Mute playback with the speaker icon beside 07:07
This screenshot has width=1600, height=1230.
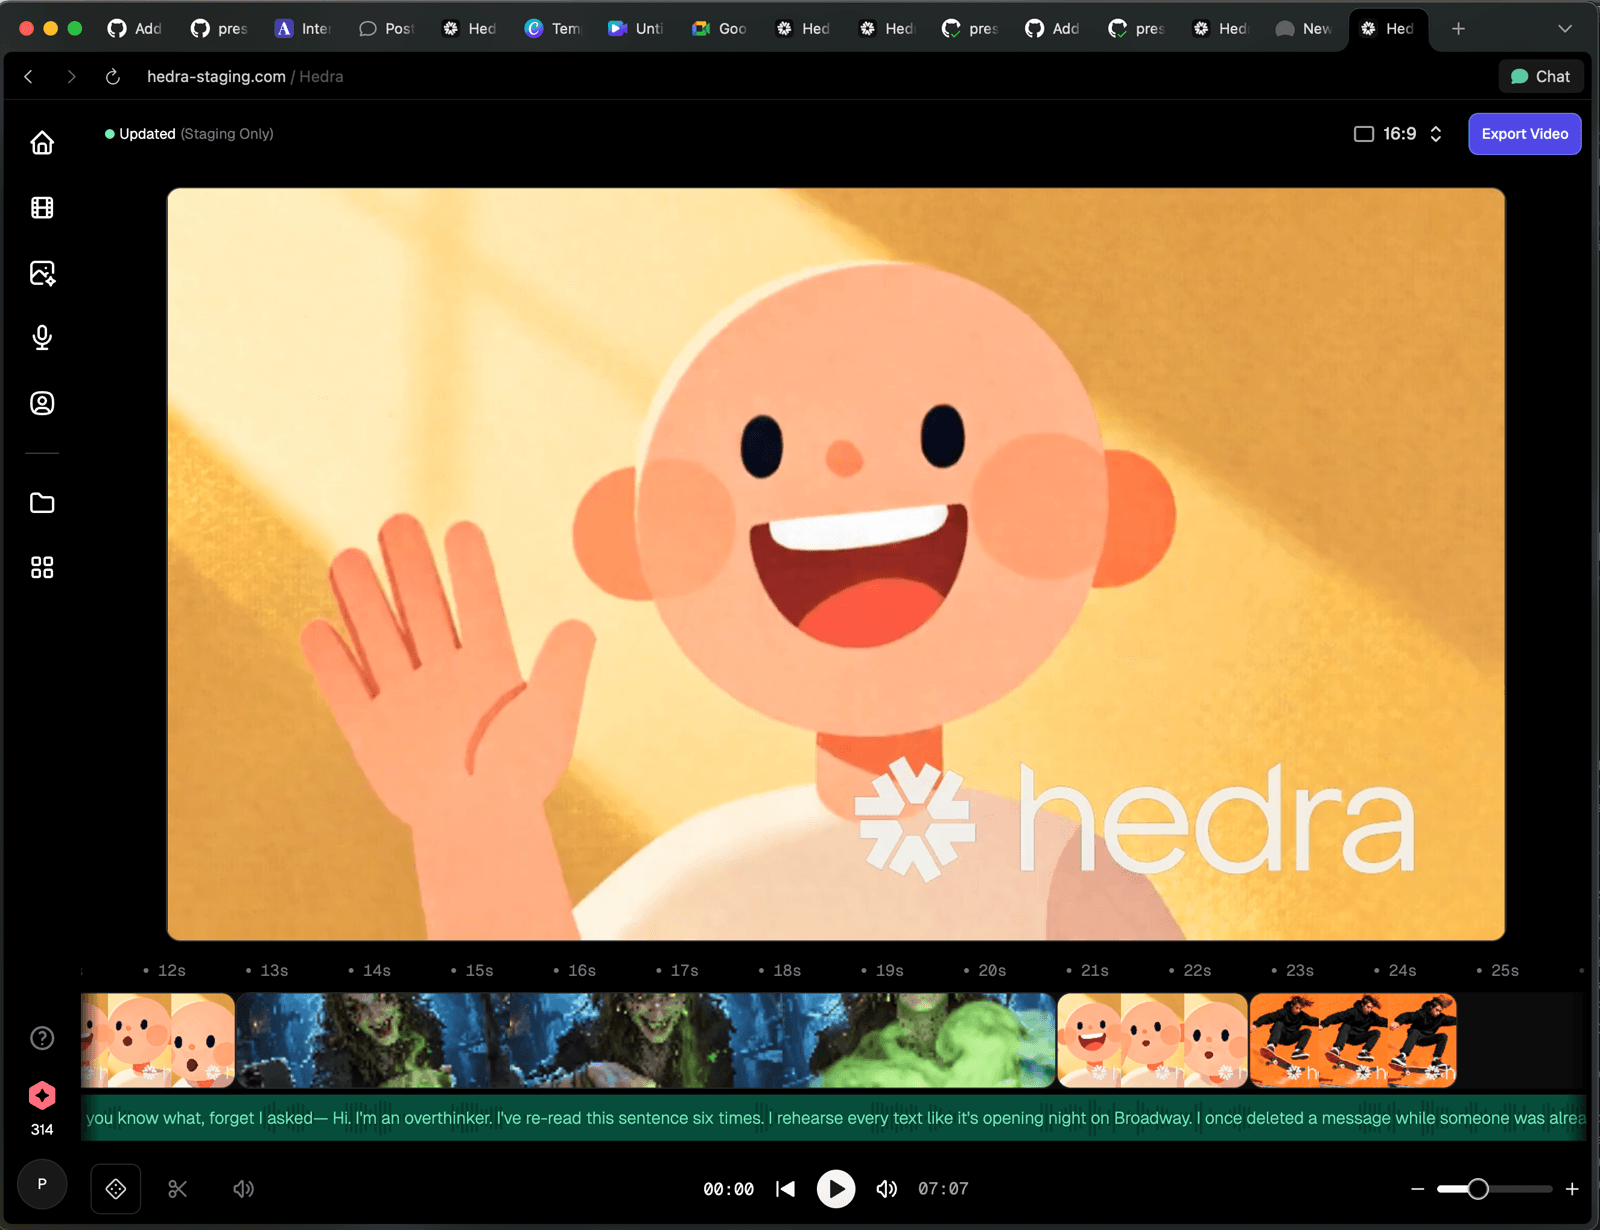[x=887, y=1189]
